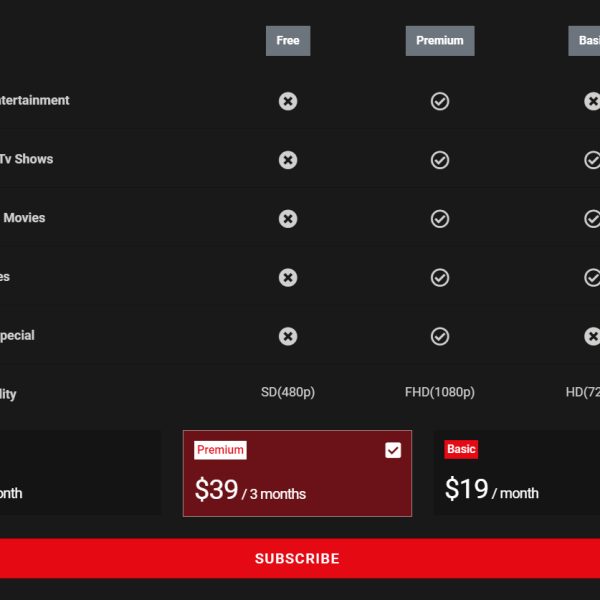
Task: Click the red Basic label on the plan card
Action: click(461, 449)
